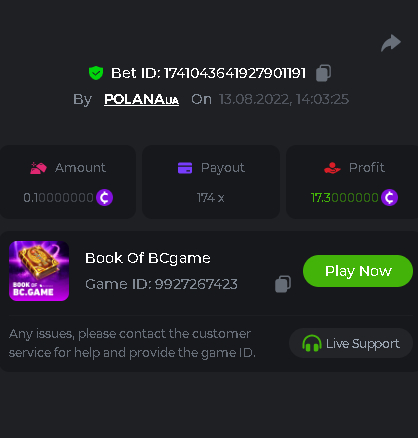
Task: Click the green verified shield icon
Action: [x=96, y=73]
